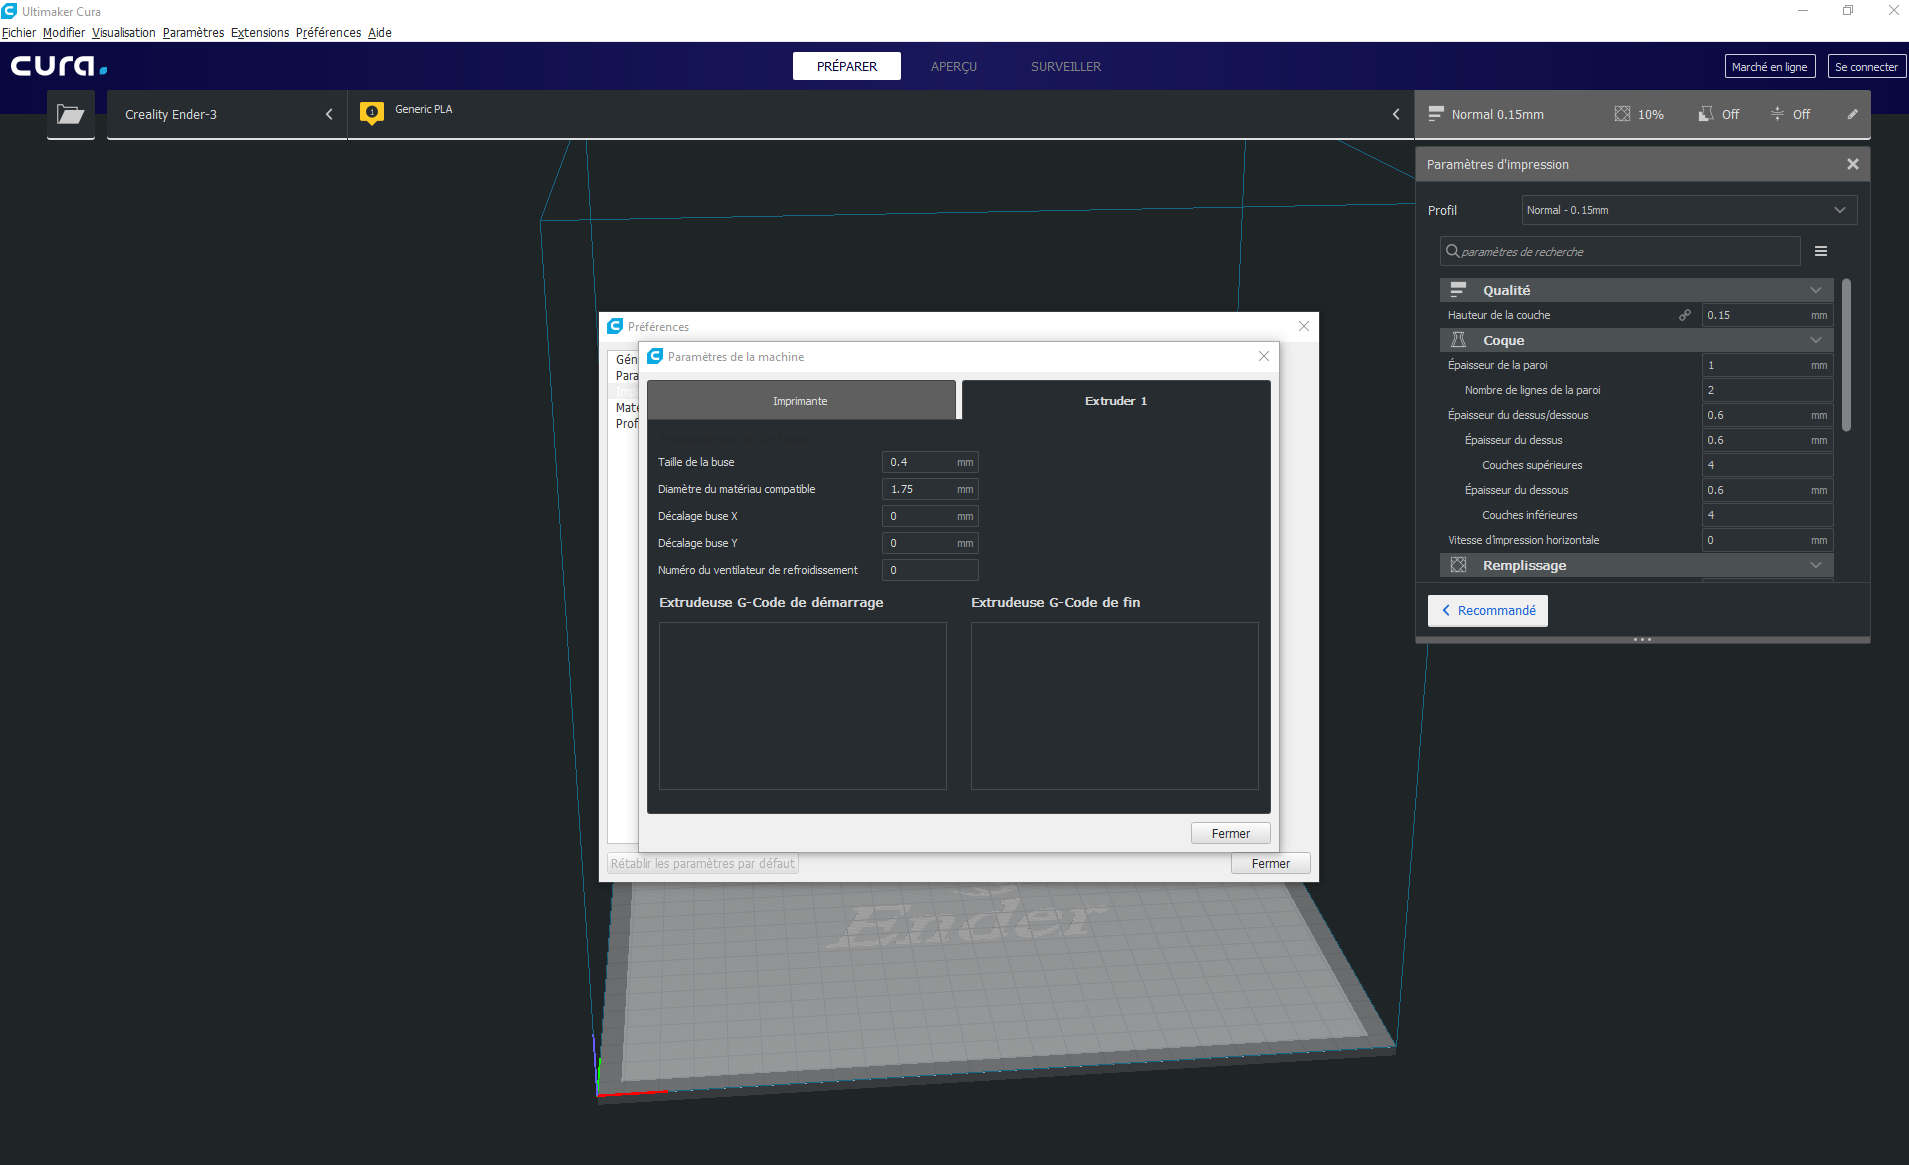1909x1165 pixels.
Task: Open the Profil dropdown Normal - 0.15mm
Action: coord(1690,210)
